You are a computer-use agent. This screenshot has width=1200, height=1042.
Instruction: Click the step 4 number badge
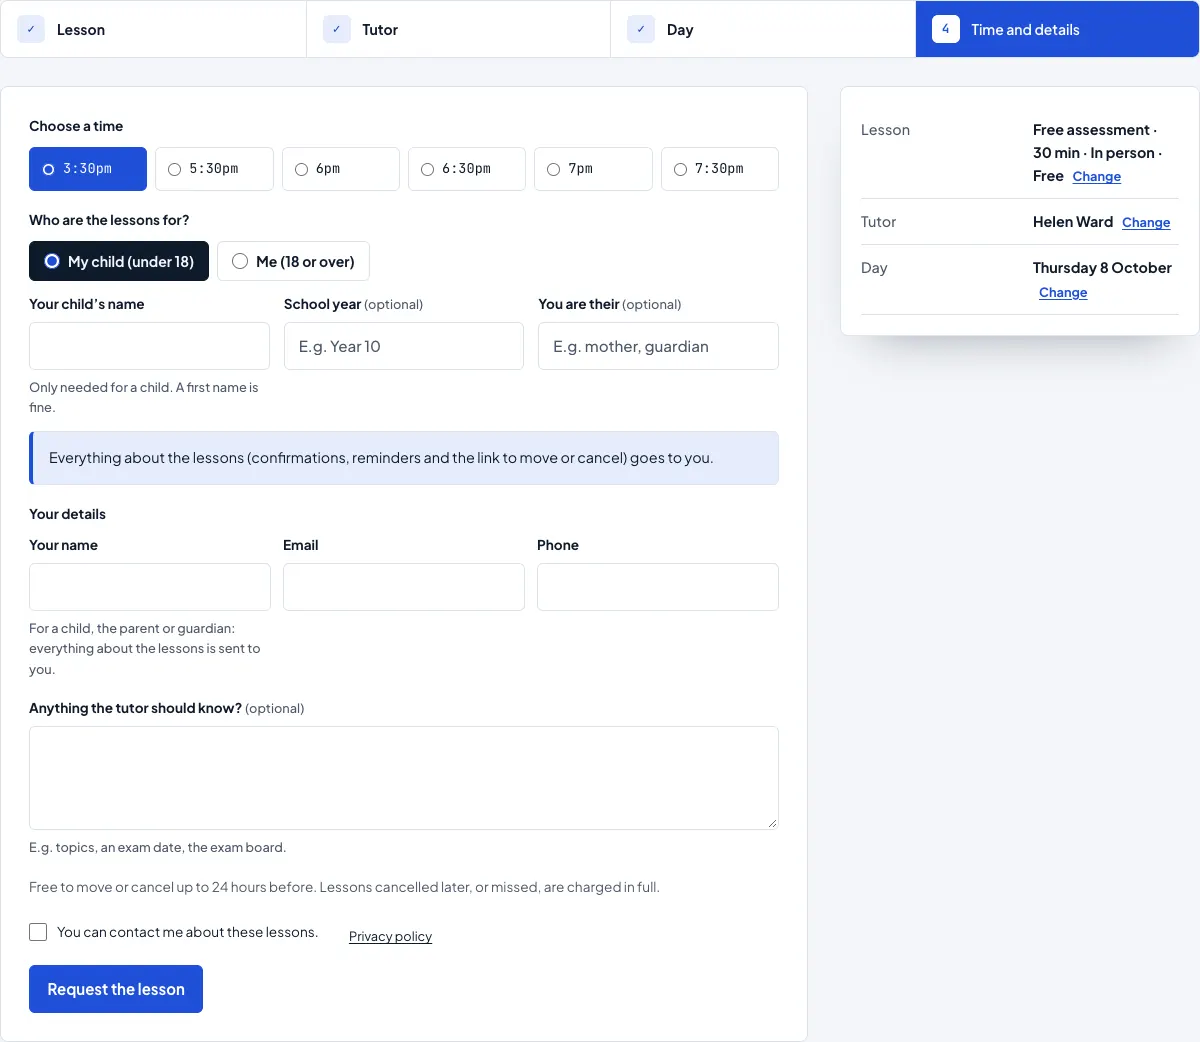[x=945, y=29]
